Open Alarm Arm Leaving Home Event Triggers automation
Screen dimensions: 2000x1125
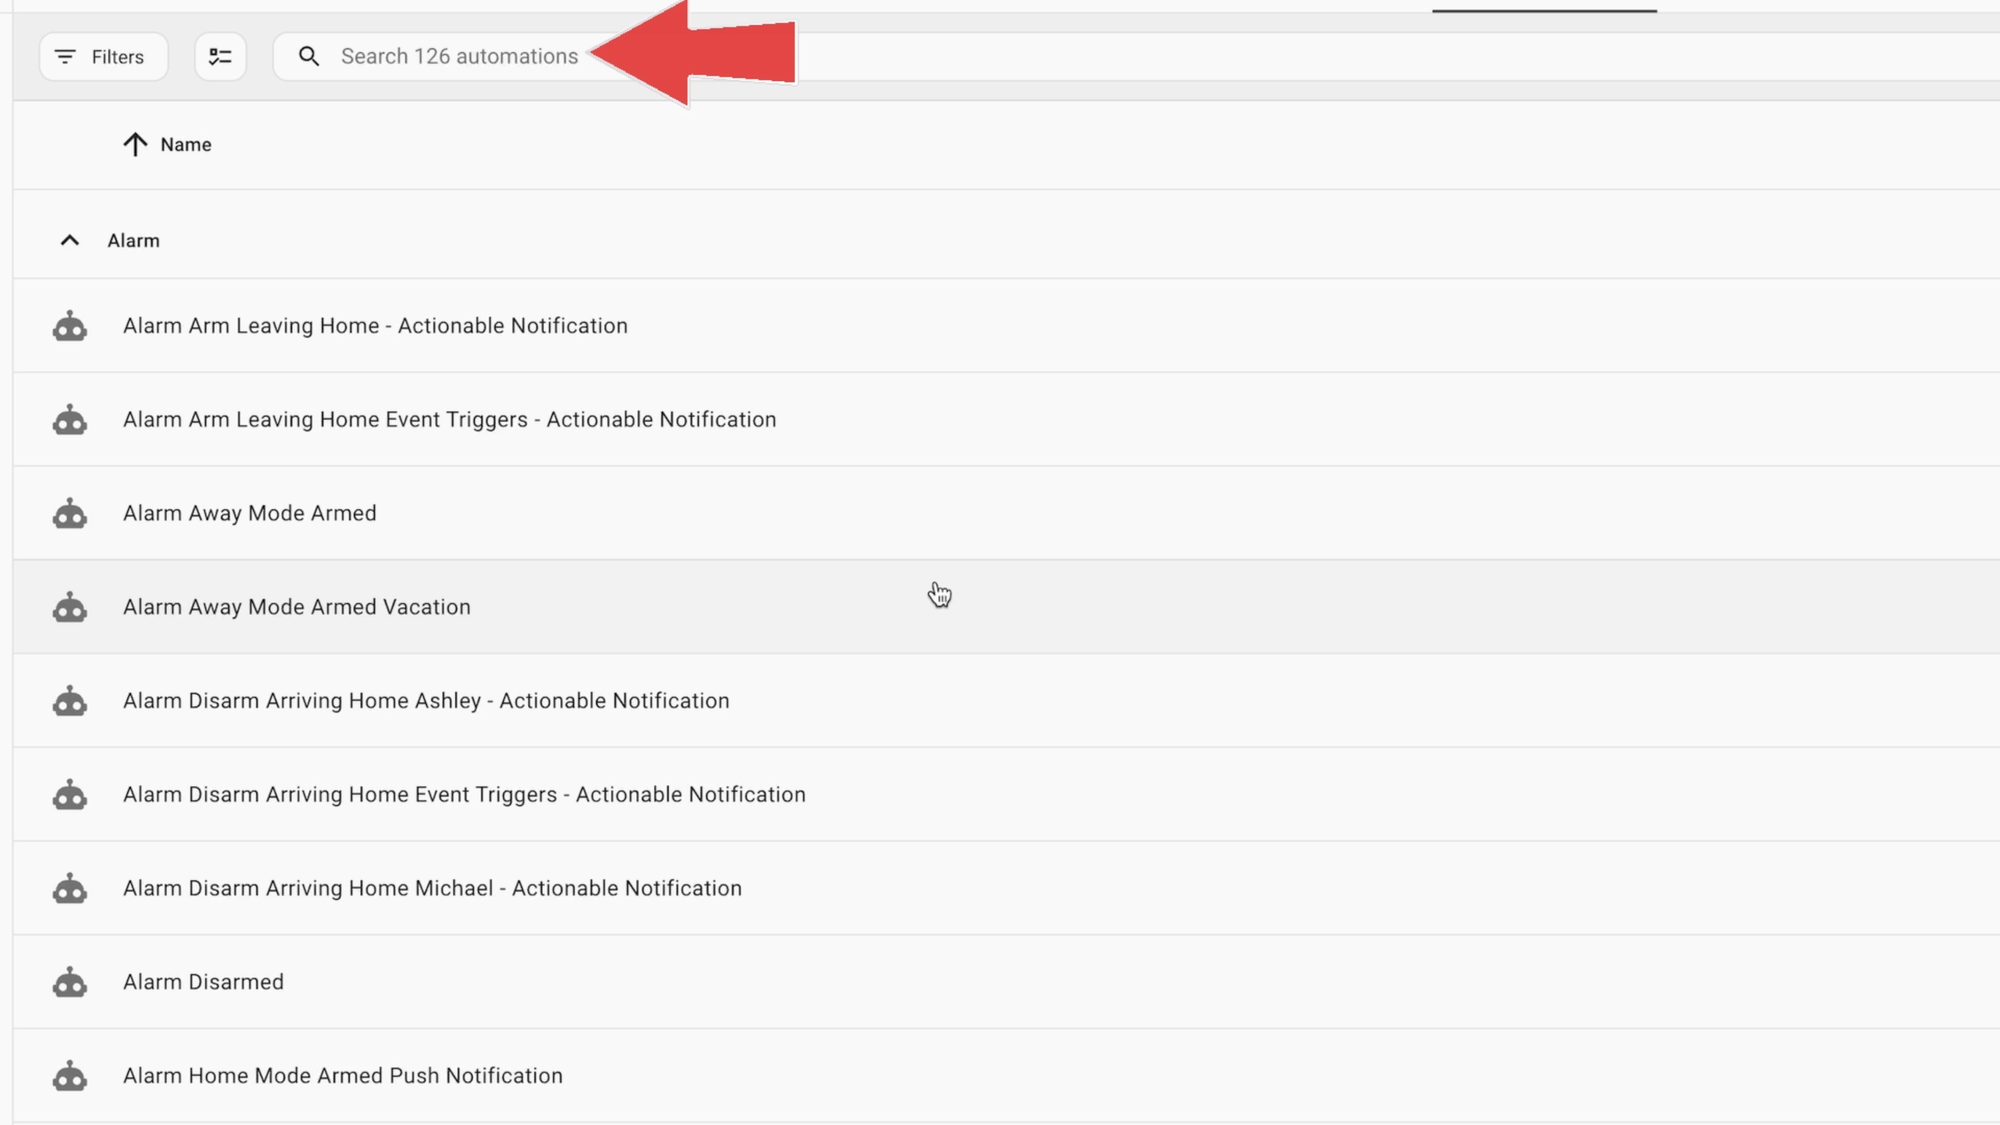click(x=449, y=420)
